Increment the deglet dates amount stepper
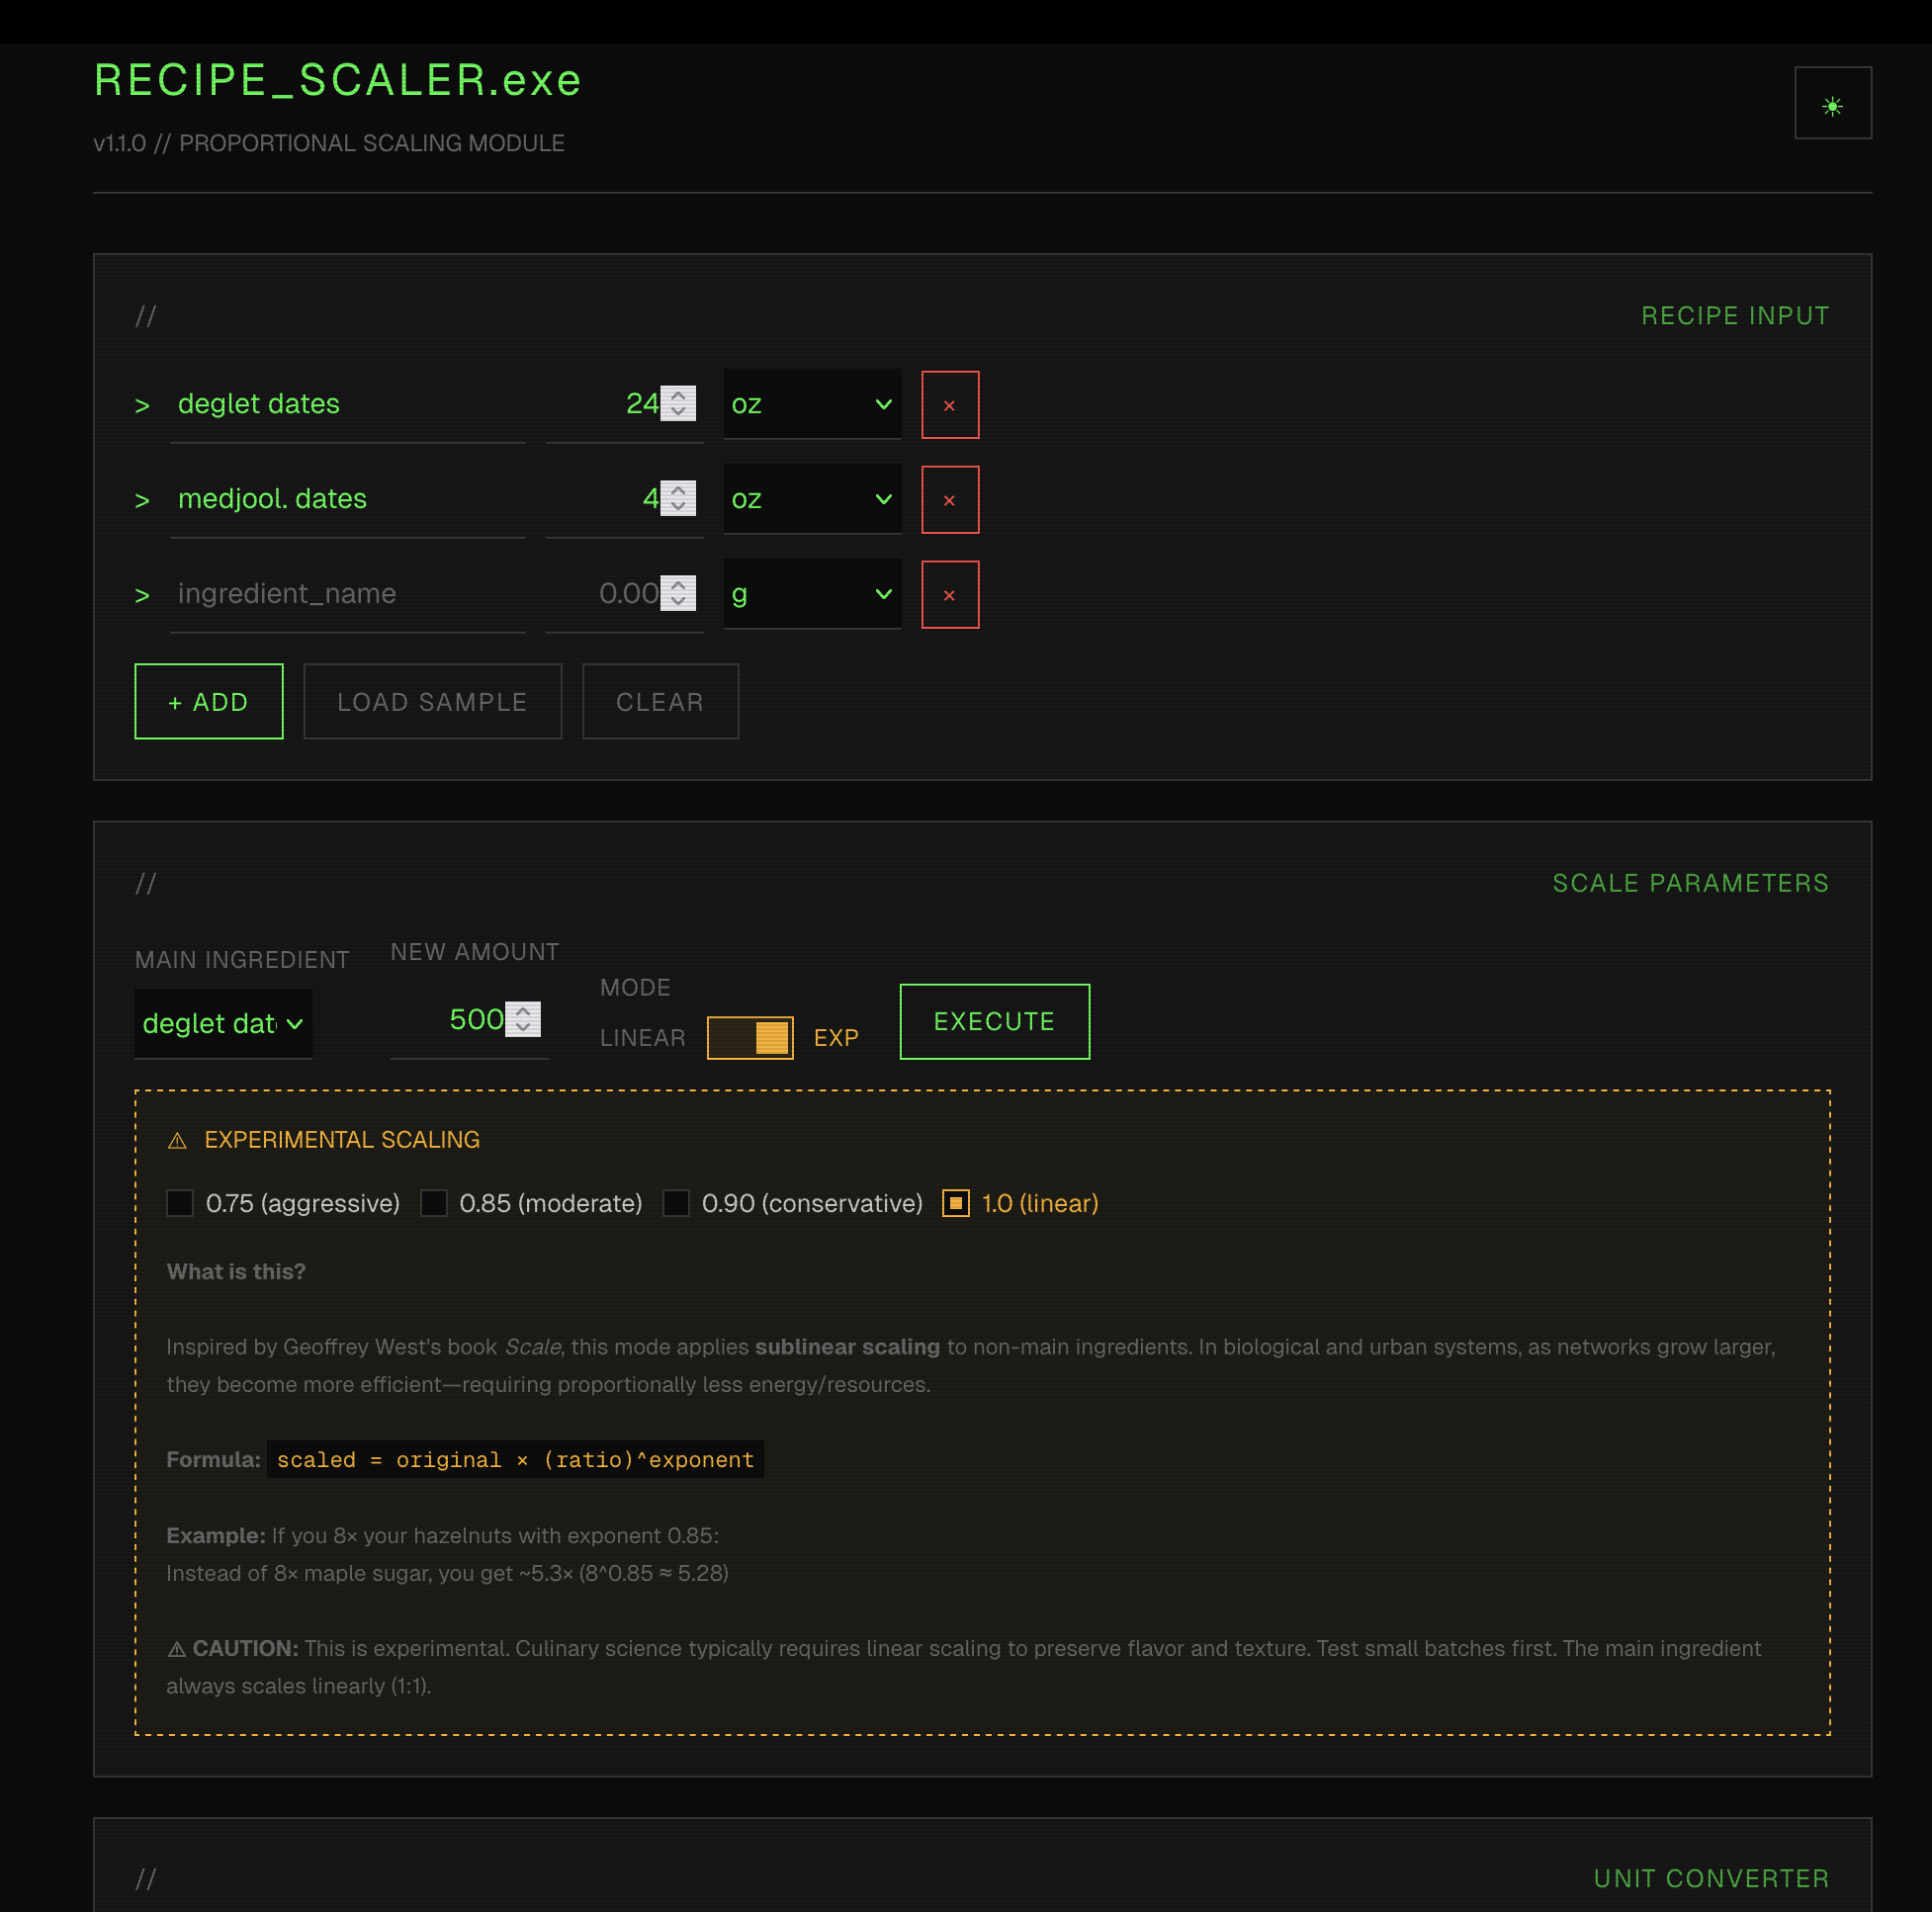Image resolution: width=1932 pixels, height=1912 pixels. point(678,395)
